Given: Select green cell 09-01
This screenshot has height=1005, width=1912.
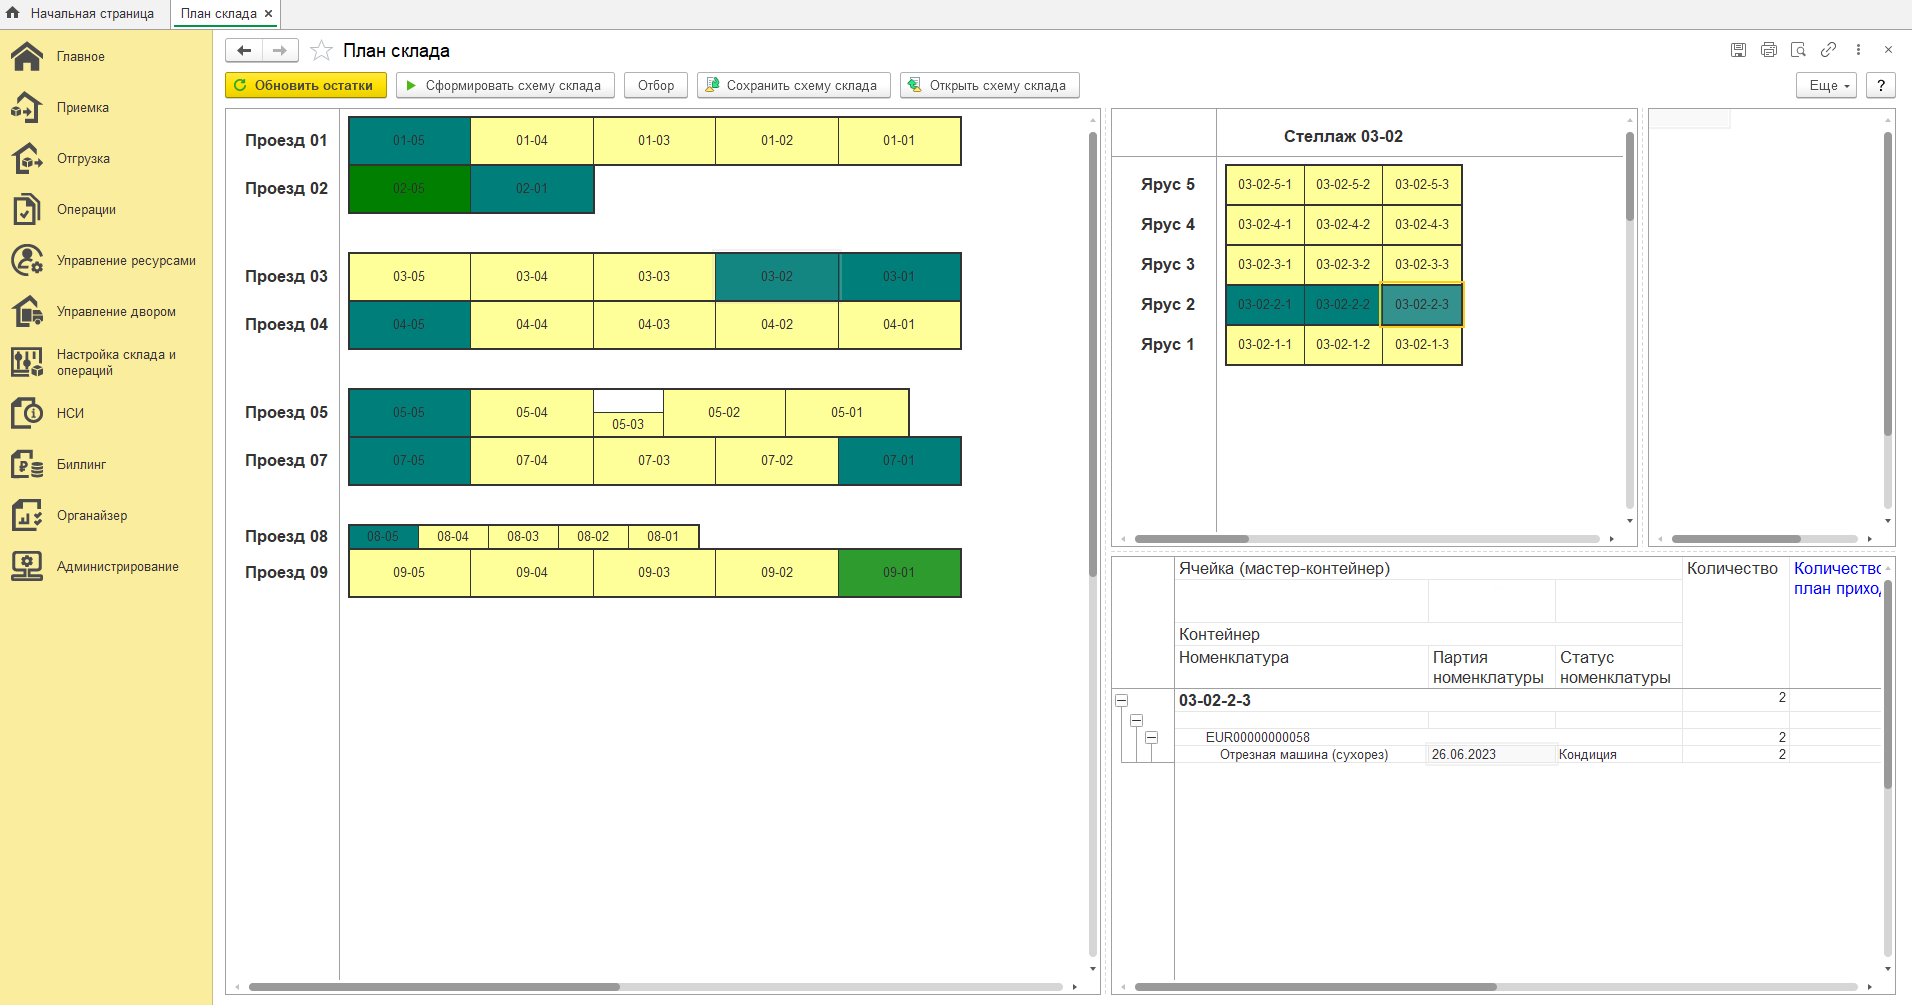Looking at the screenshot, I should tap(899, 573).
